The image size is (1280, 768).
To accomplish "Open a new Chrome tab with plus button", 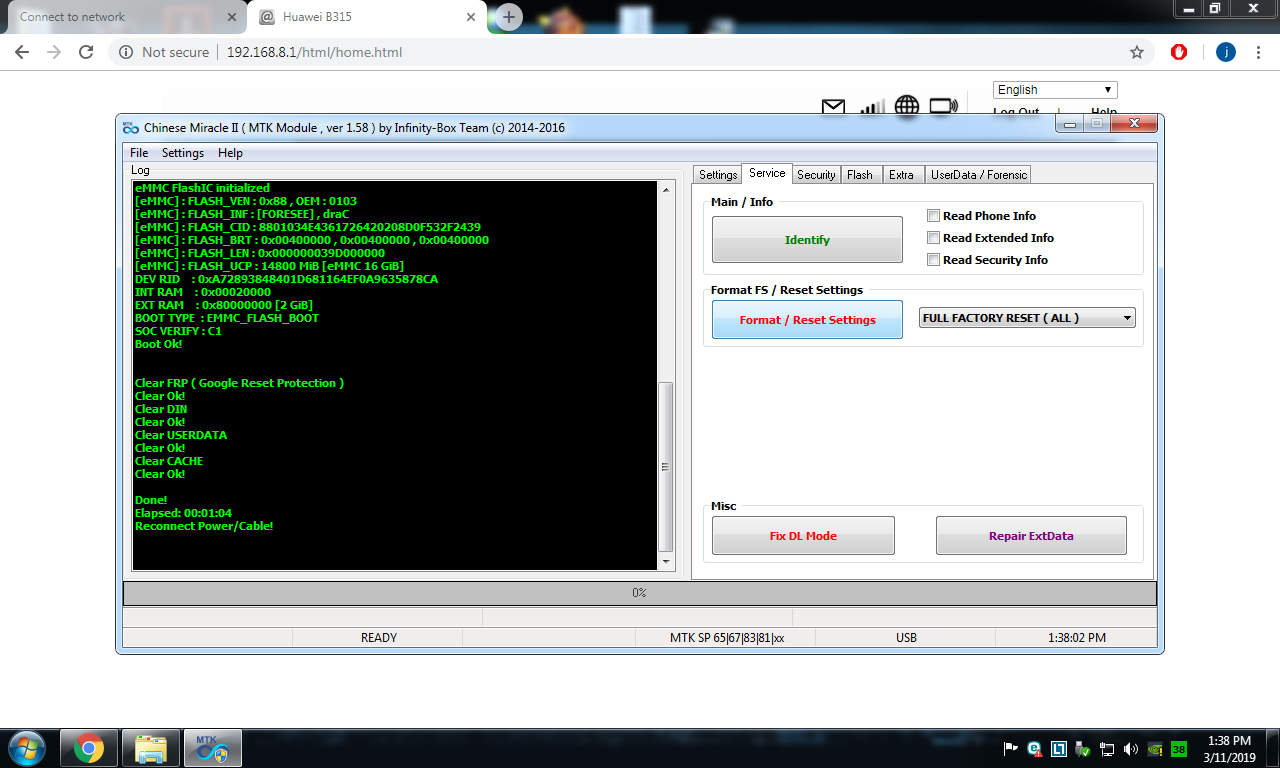I will [509, 17].
